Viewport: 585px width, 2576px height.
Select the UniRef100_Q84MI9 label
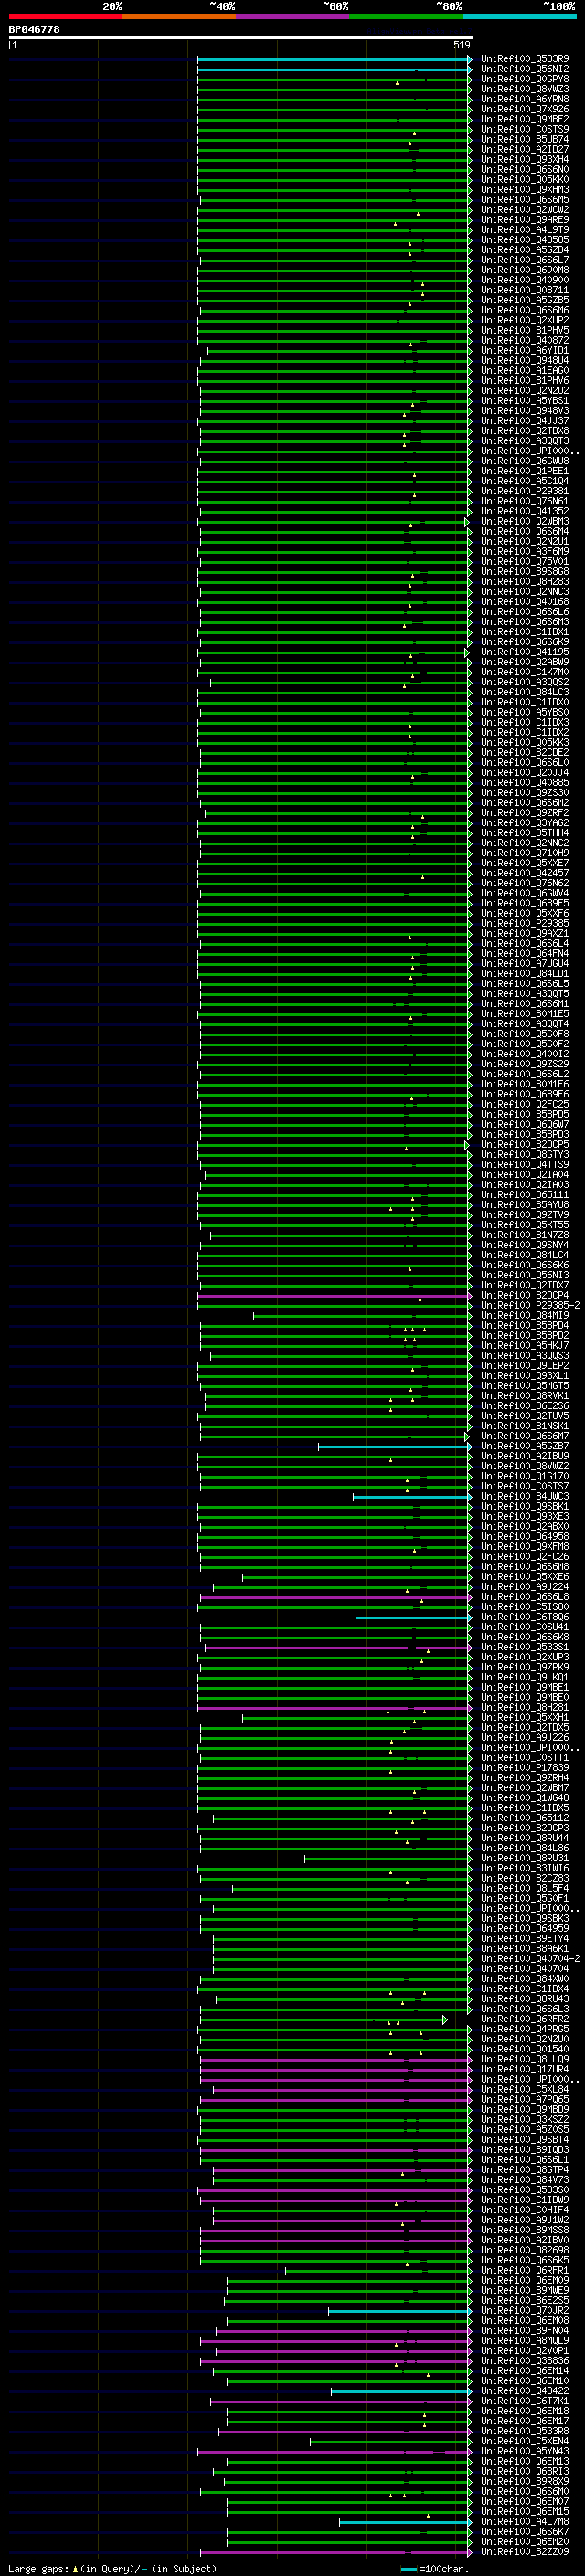point(525,1316)
